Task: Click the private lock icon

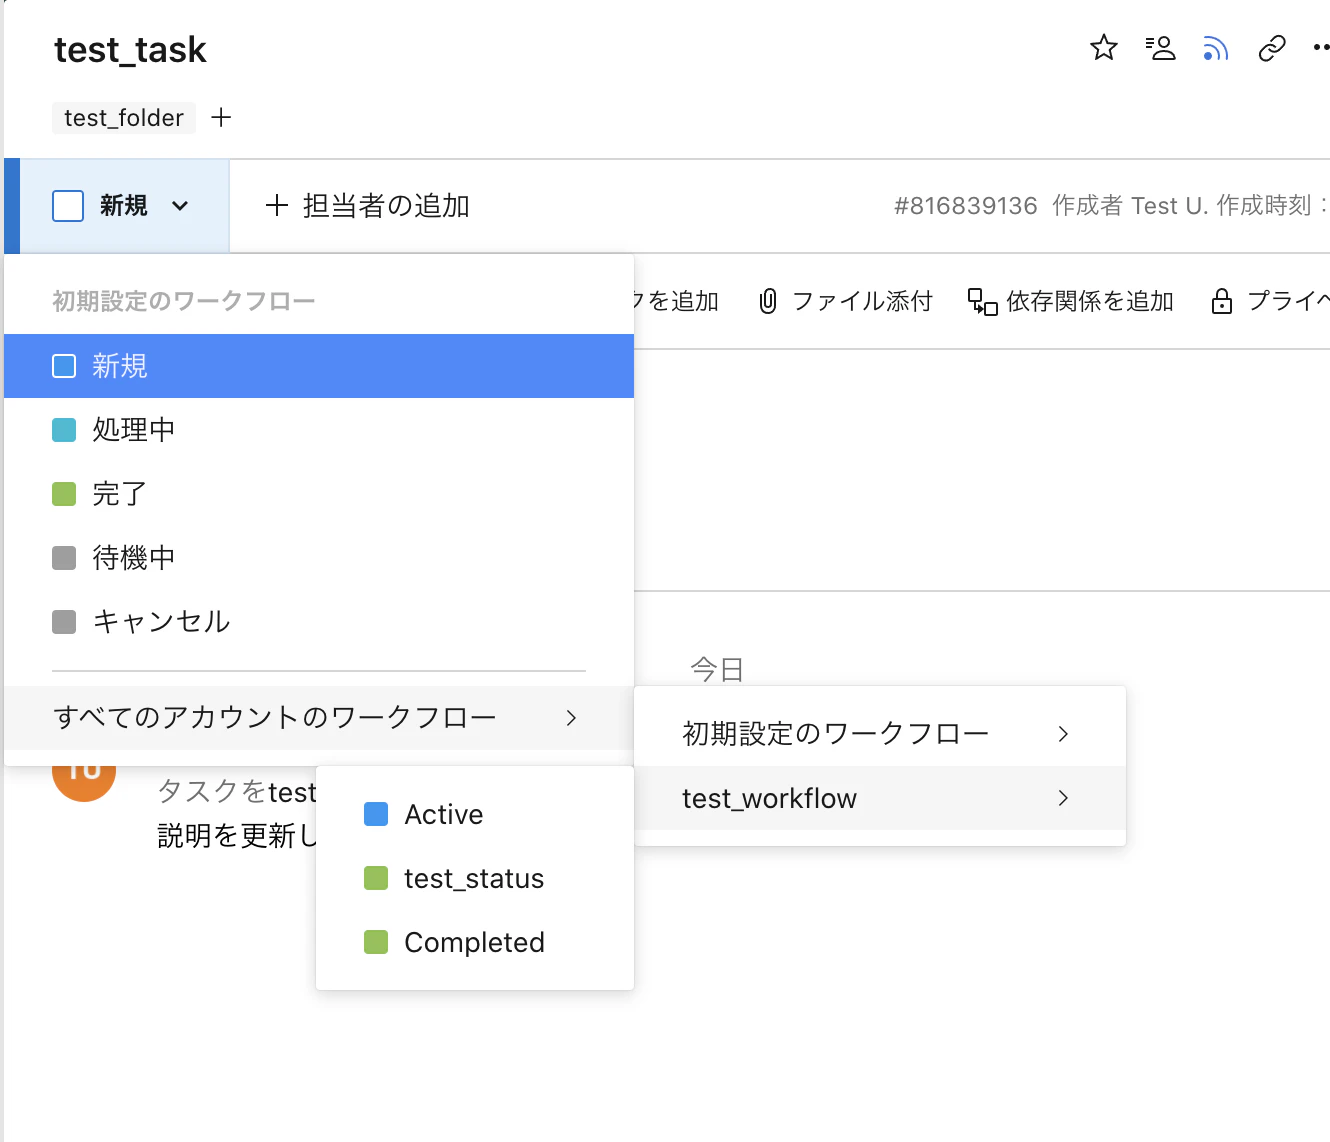Action: (1221, 301)
